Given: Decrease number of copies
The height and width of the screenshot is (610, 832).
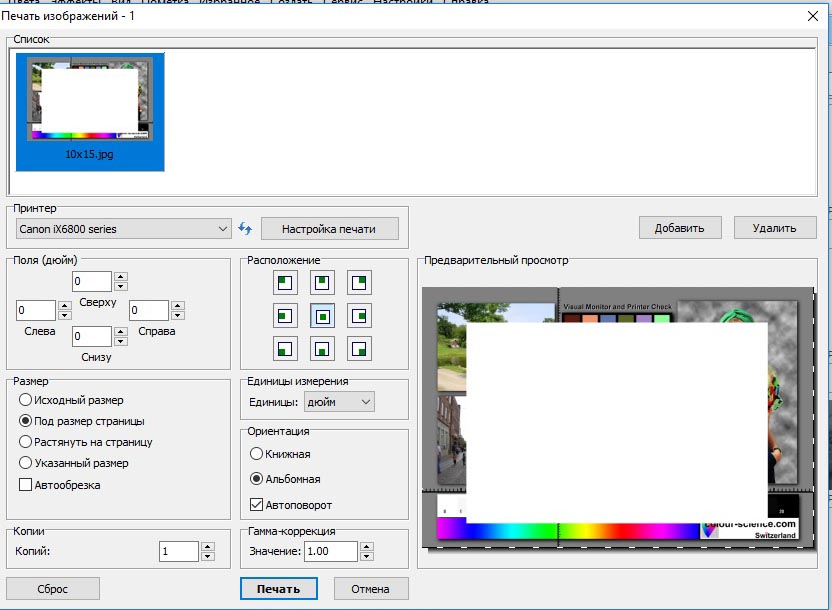Looking at the screenshot, I should pos(208,556).
